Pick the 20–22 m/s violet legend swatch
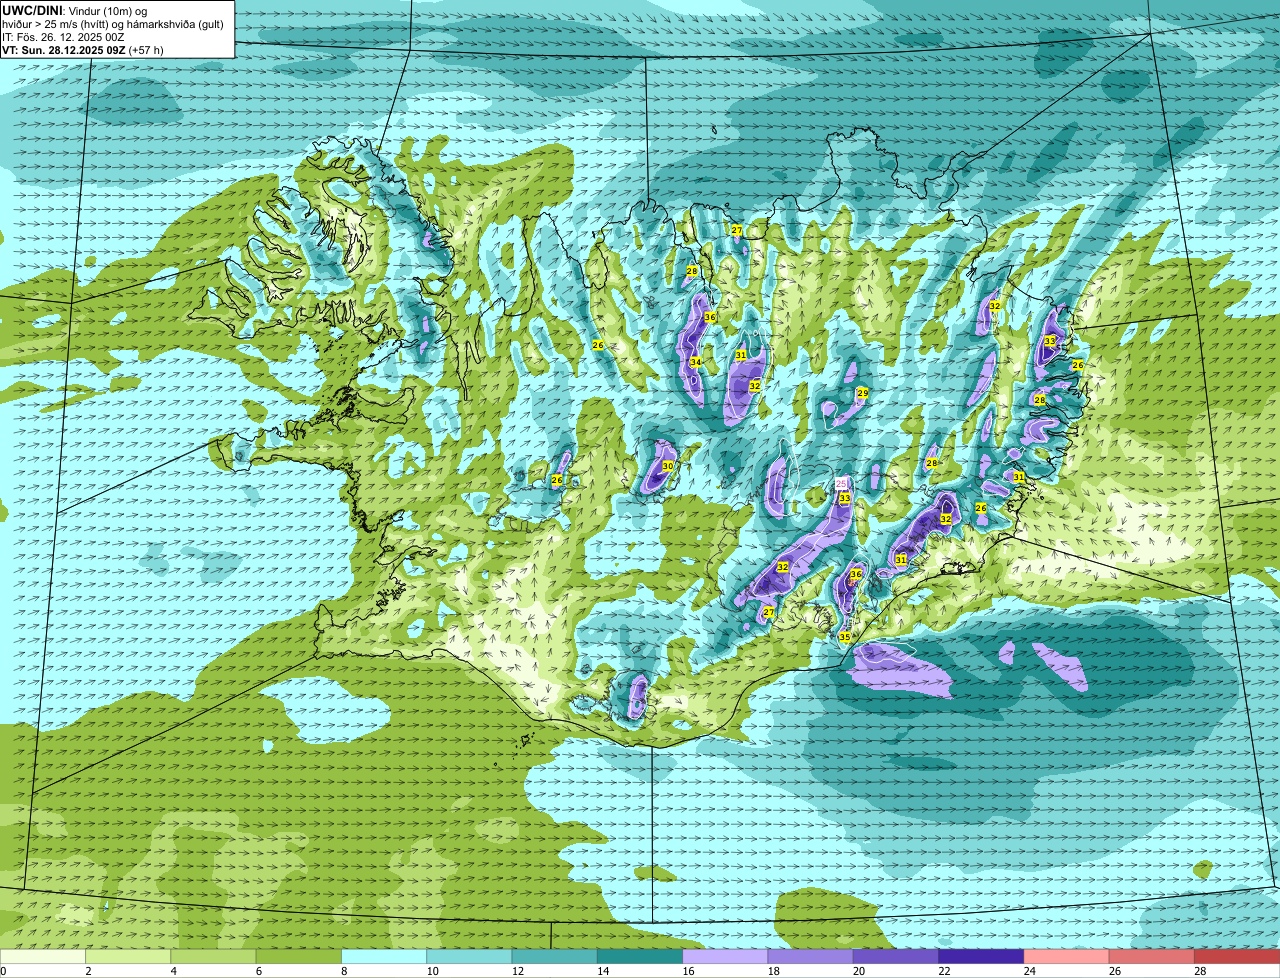This screenshot has height=978, width=1280. click(x=896, y=956)
